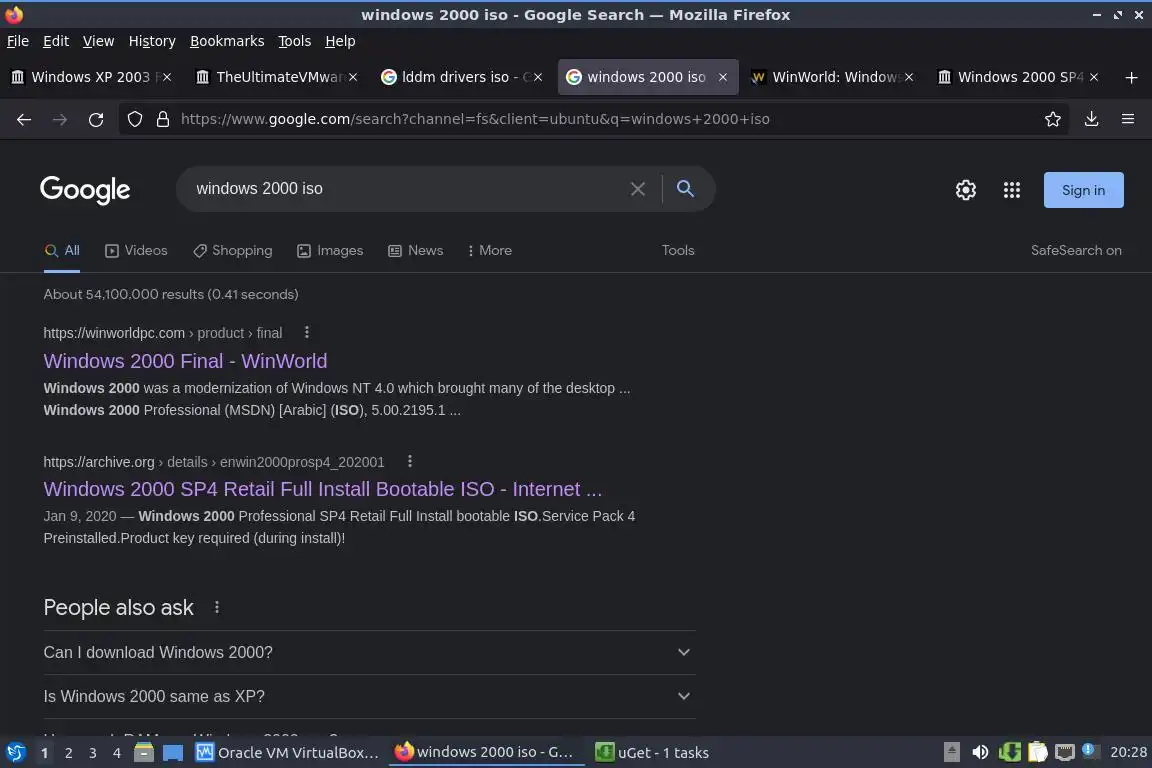Open the Edit menu

click(x=56, y=41)
